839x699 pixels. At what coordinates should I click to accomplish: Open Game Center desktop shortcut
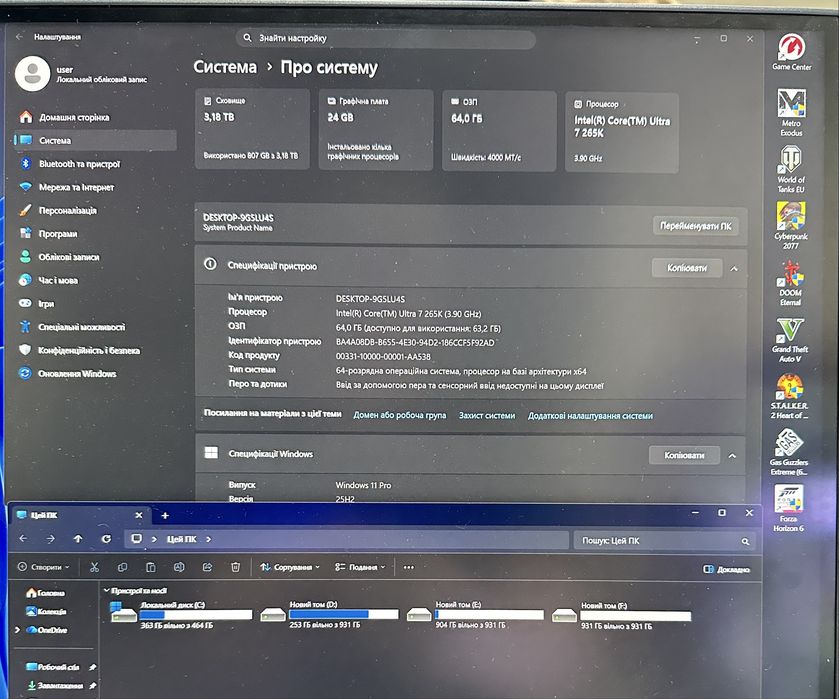(x=791, y=51)
